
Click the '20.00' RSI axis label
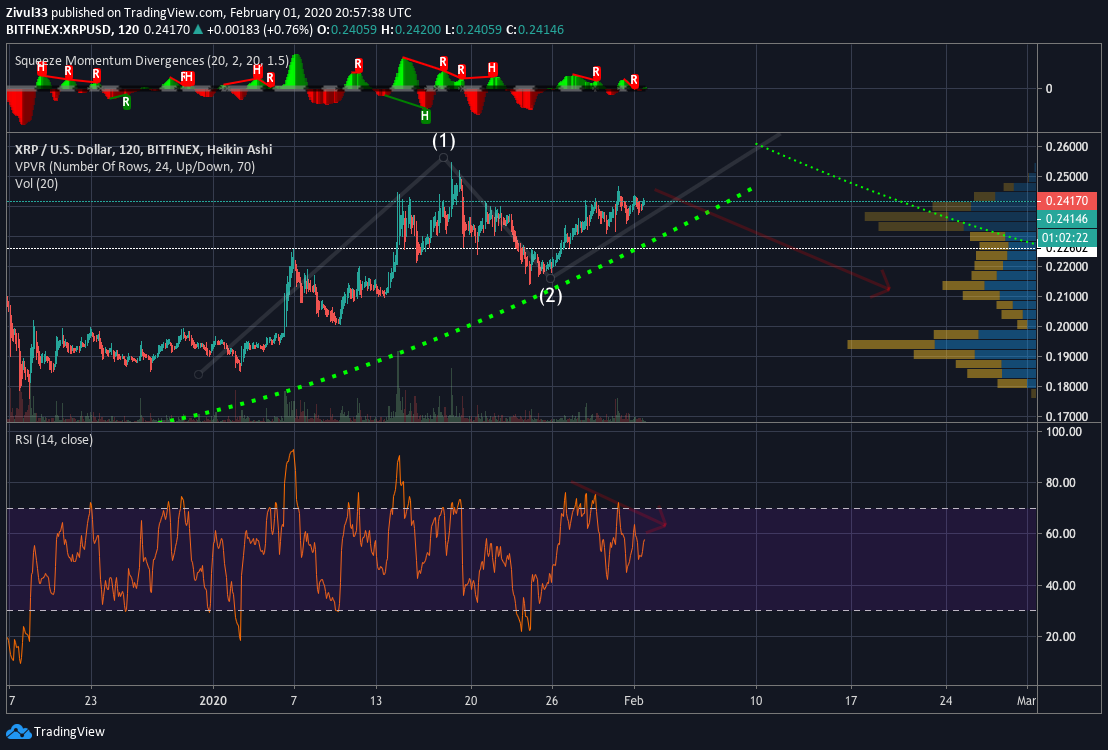coord(1060,636)
